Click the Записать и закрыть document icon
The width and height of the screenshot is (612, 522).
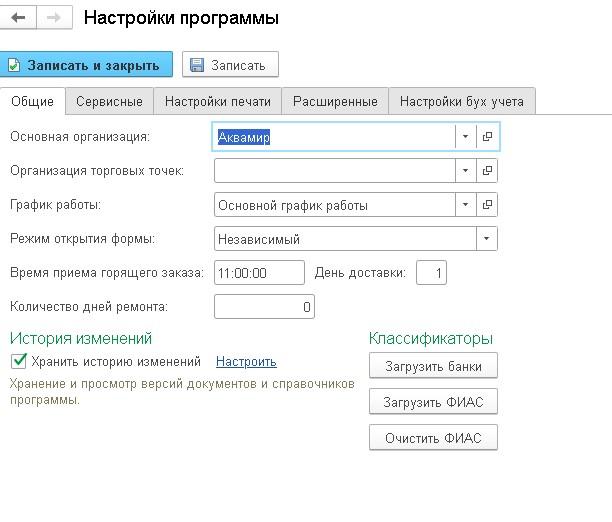point(14,65)
